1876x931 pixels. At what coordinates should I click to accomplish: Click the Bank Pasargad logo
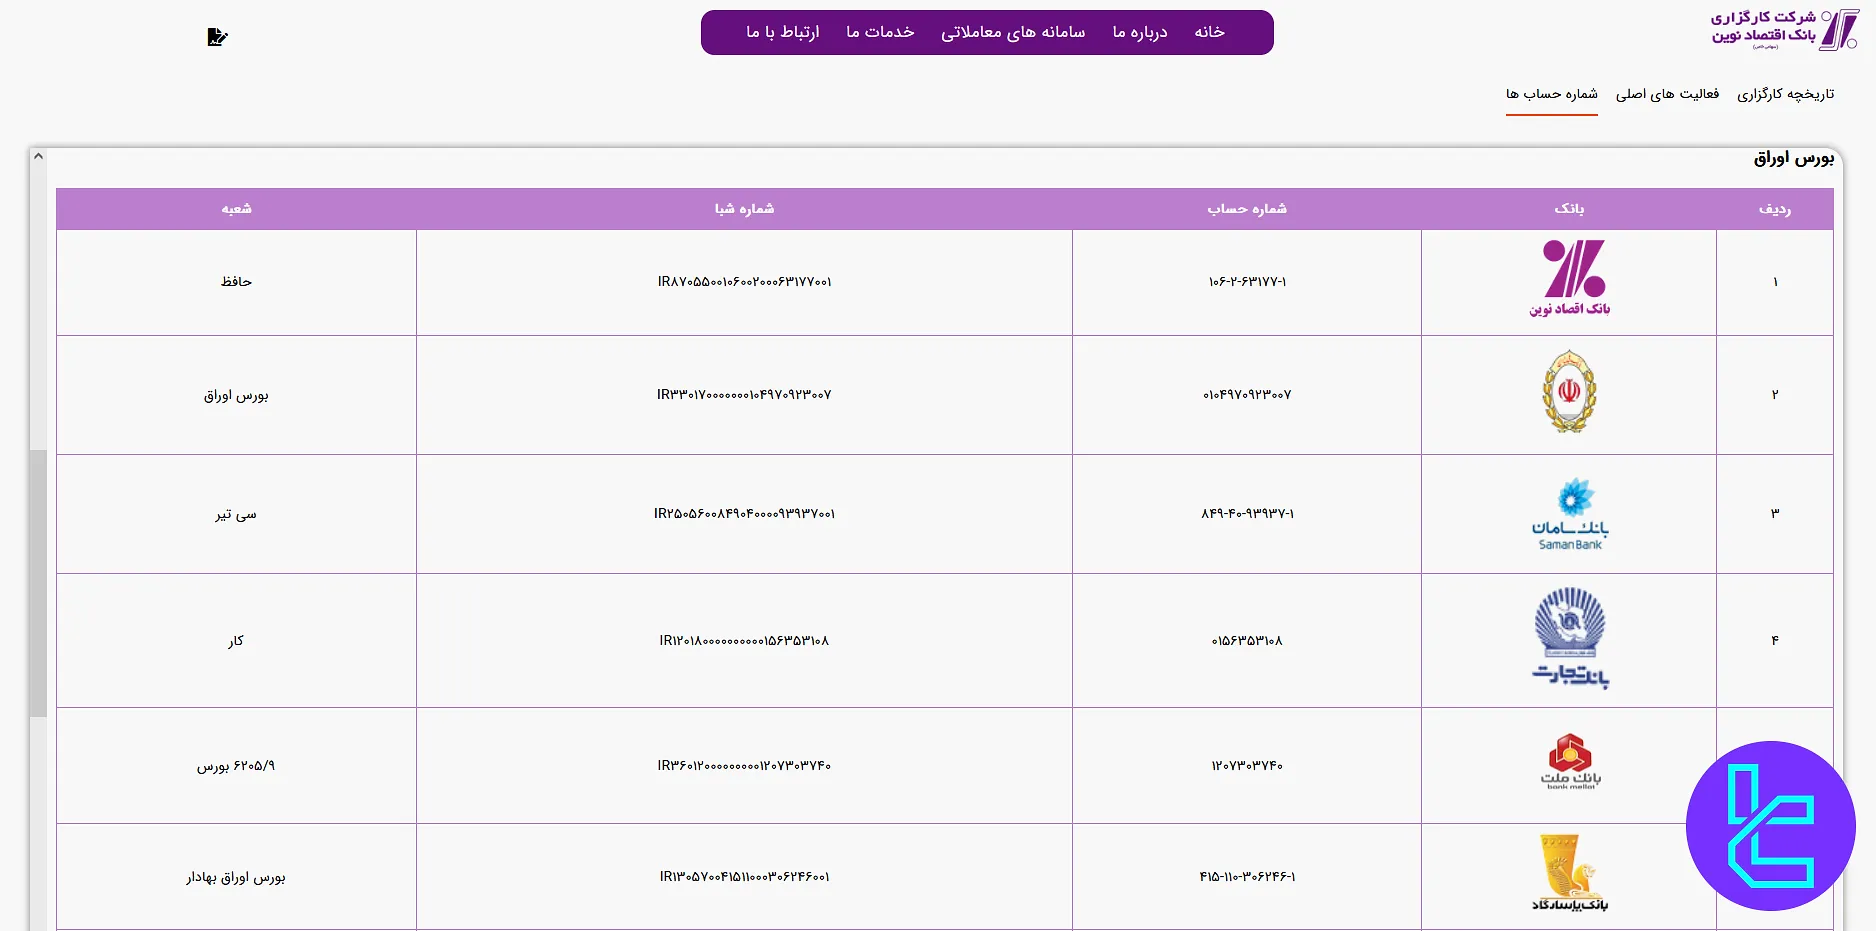click(1569, 873)
